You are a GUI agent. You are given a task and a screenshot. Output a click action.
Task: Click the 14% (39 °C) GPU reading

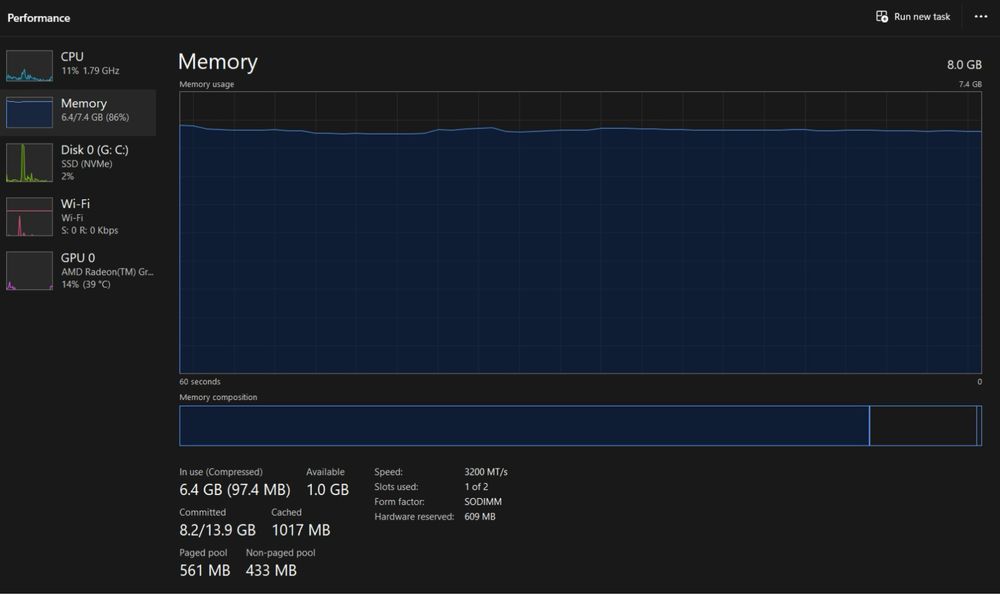(86, 285)
